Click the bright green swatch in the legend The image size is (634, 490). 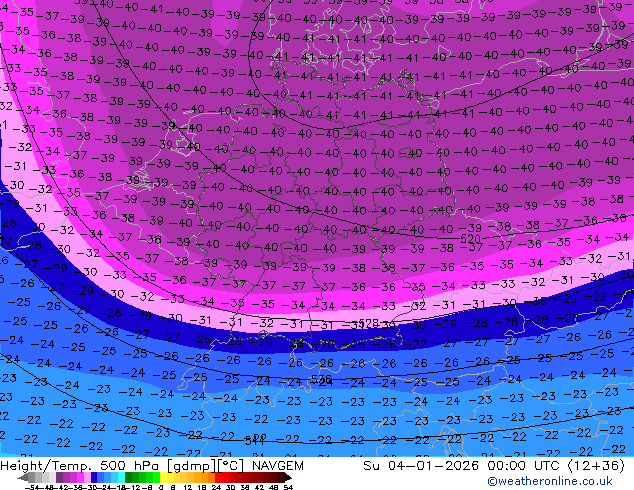pyautogui.click(x=156, y=477)
